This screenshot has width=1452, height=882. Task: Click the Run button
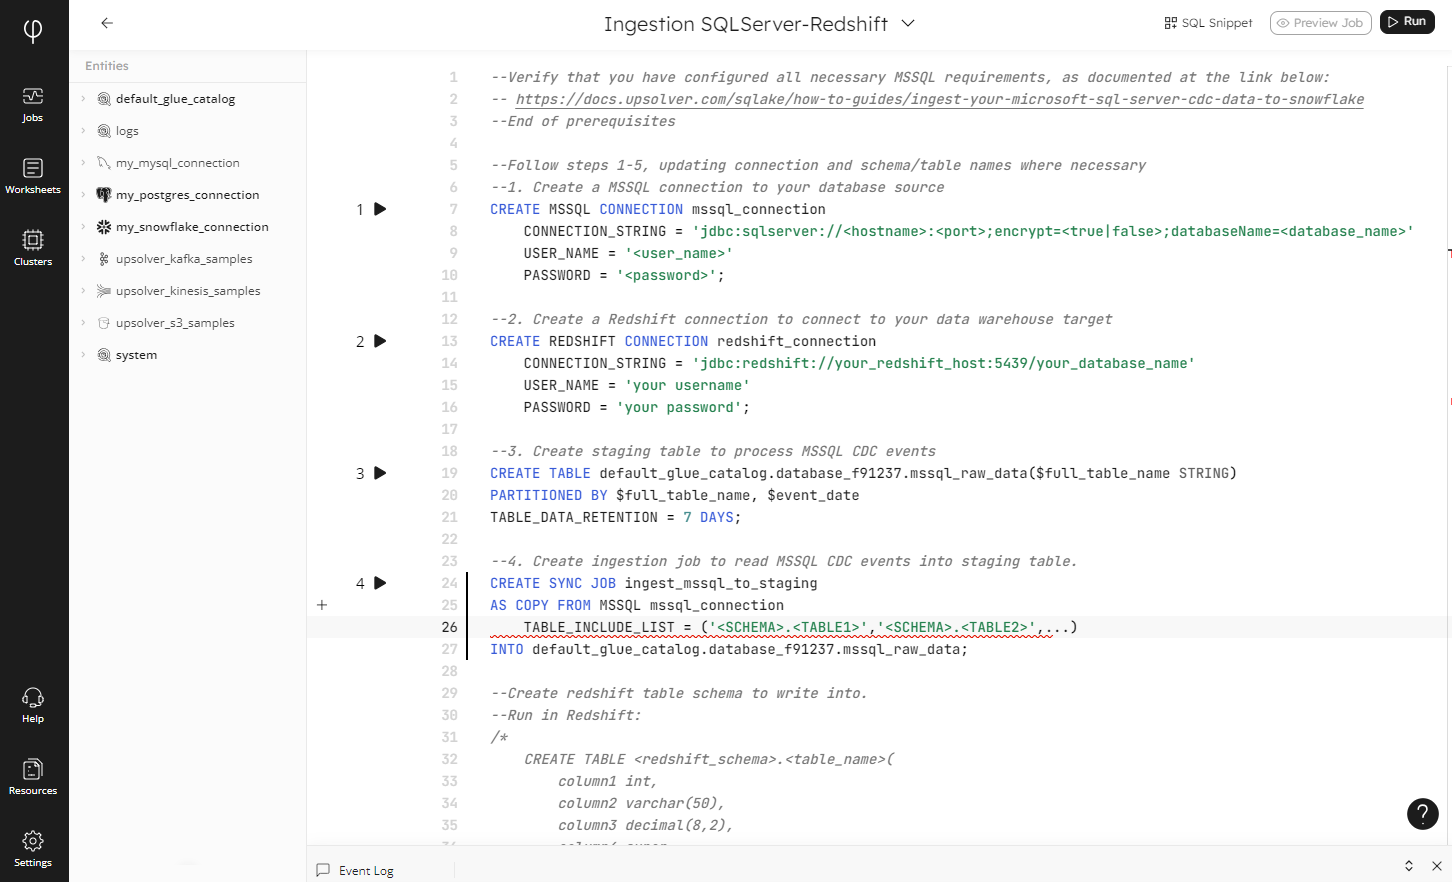click(x=1407, y=22)
